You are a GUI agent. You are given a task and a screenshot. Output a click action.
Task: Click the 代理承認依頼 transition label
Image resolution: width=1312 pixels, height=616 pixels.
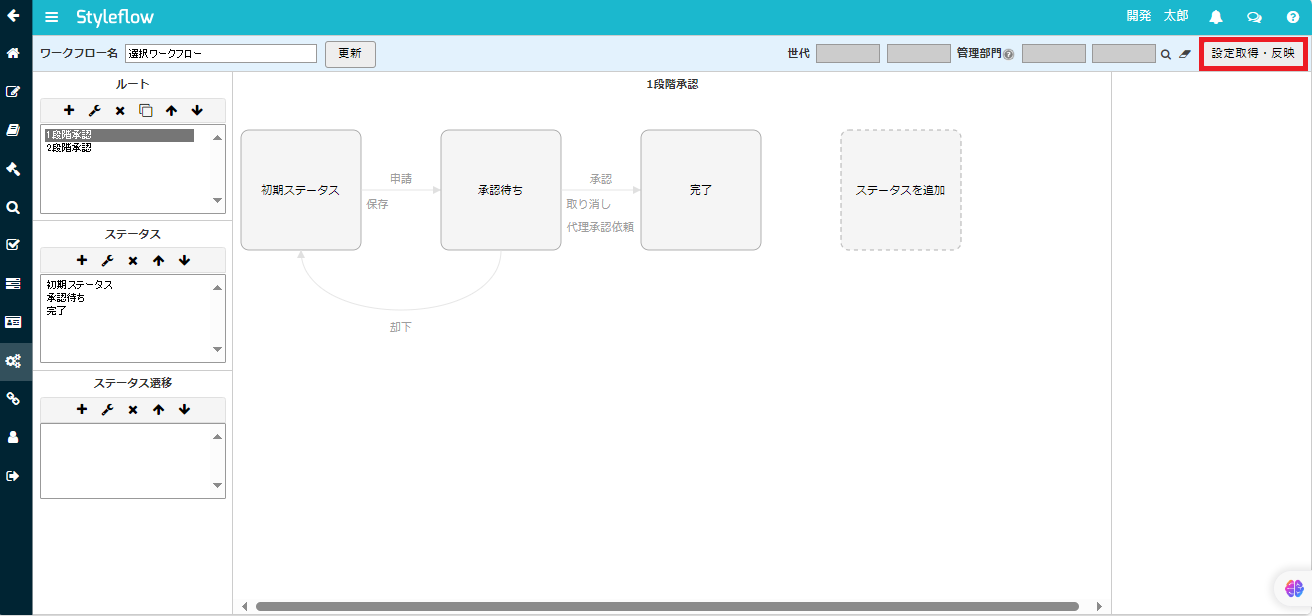click(x=600, y=227)
